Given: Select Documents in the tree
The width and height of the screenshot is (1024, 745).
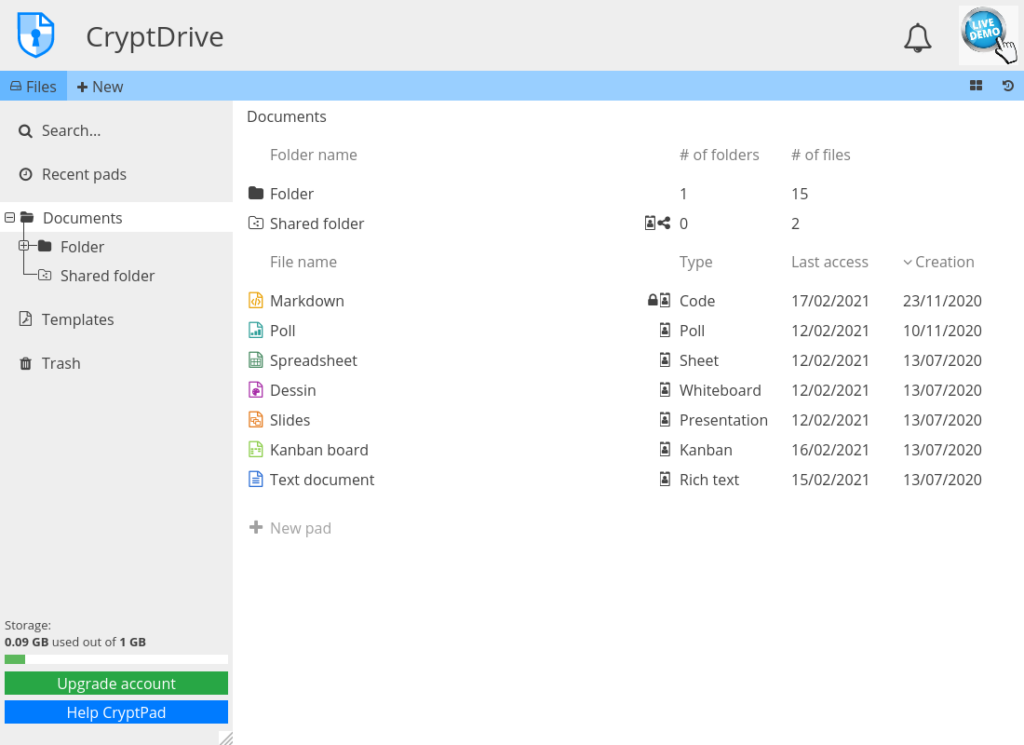Looking at the screenshot, I should pos(82,218).
